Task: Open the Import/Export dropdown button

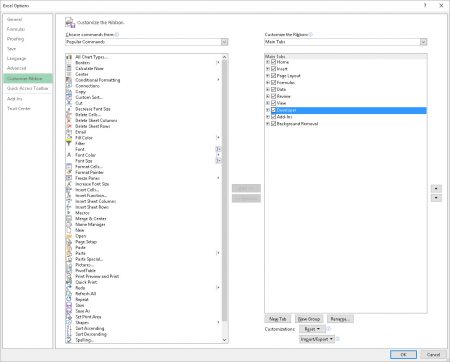Action: [x=317, y=339]
